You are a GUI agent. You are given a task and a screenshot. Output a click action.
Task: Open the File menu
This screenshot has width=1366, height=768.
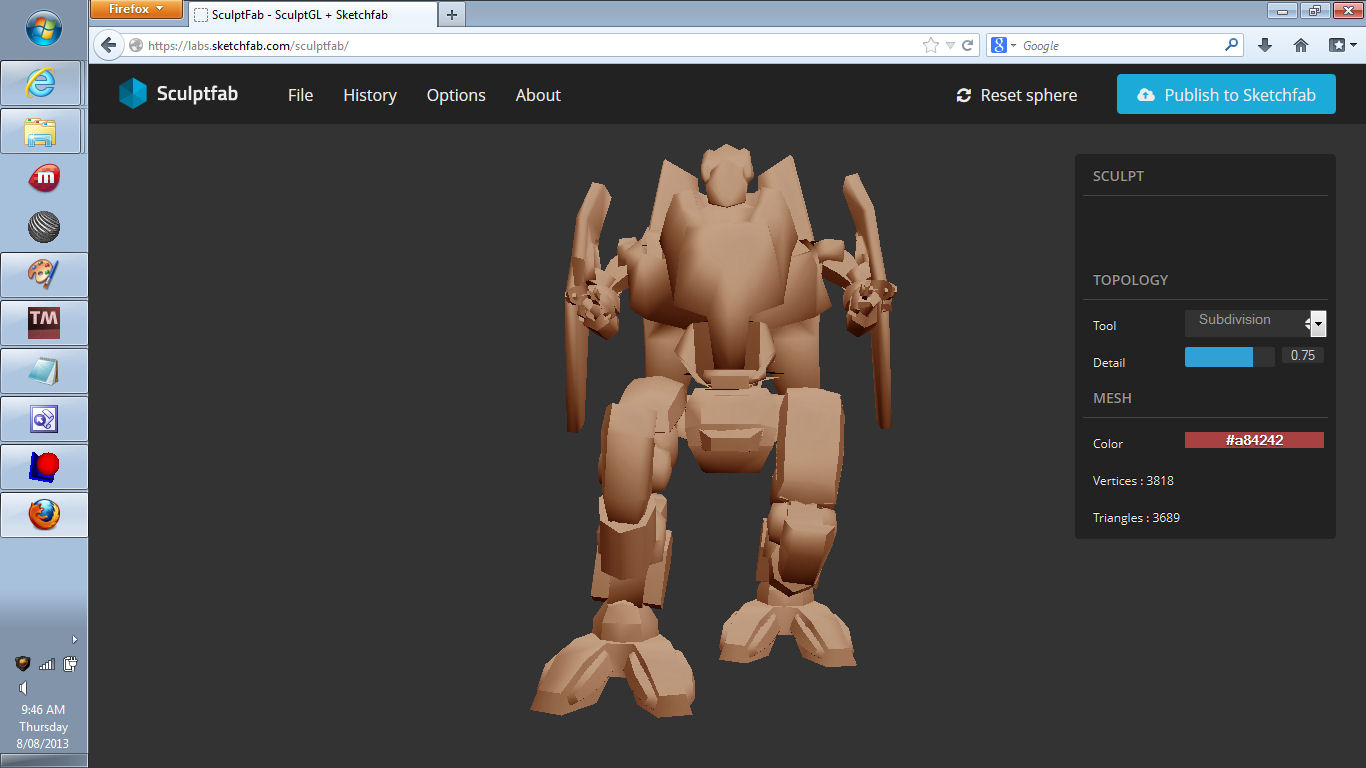pyautogui.click(x=300, y=95)
